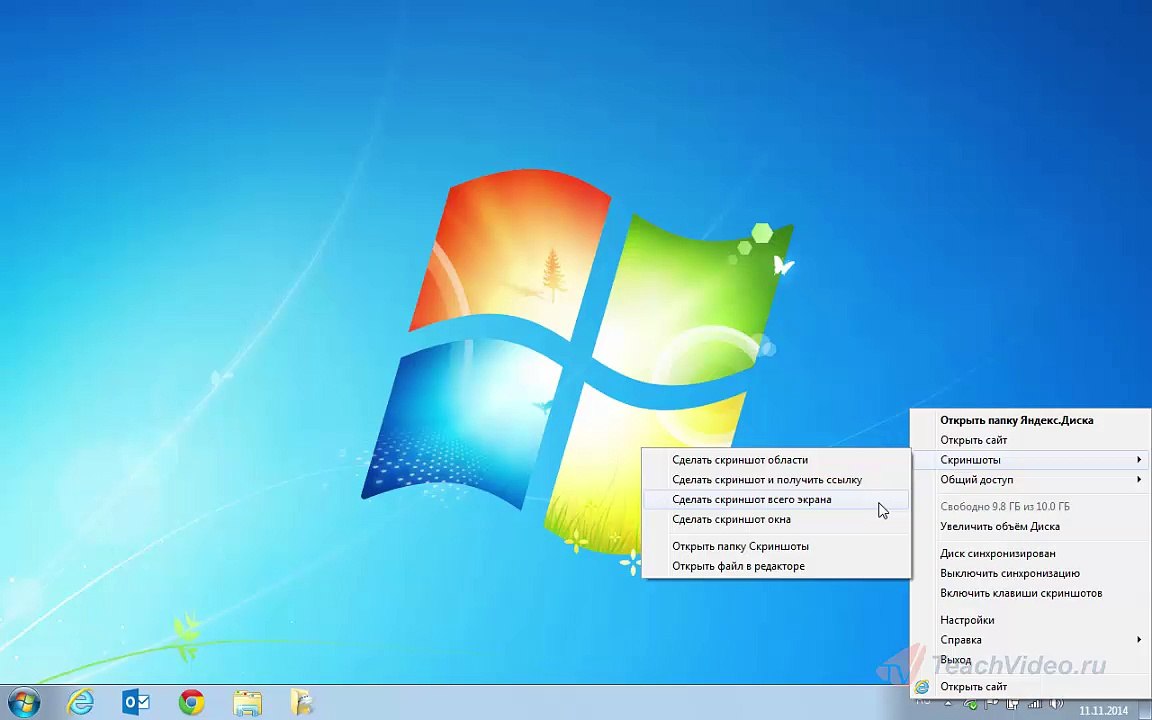
Task: Open the Windows Start menu orb
Action: (24, 702)
